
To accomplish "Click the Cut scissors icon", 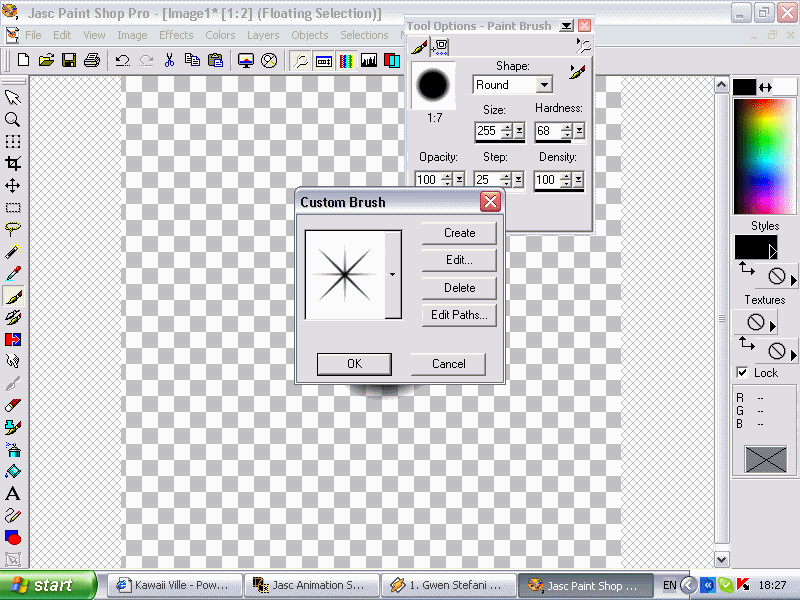I will click(169, 60).
